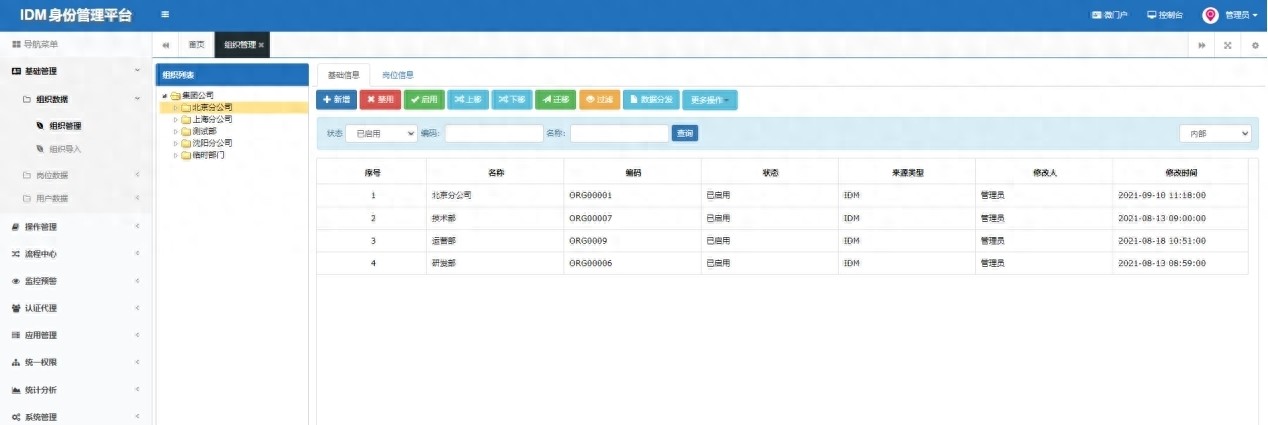Toggle the sidebar hamburger menu icon

coord(165,15)
